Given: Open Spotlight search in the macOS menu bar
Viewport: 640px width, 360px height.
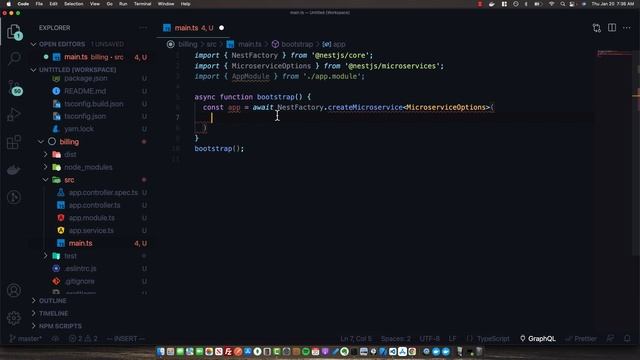Looking at the screenshot, I should pos(562,4).
